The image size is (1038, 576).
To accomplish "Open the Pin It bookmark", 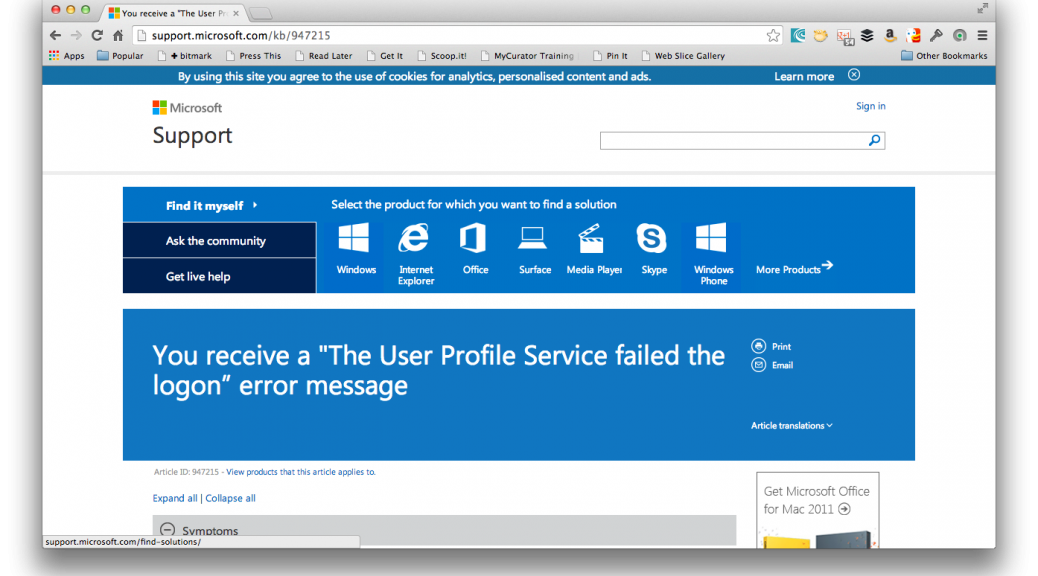I will pos(610,56).
